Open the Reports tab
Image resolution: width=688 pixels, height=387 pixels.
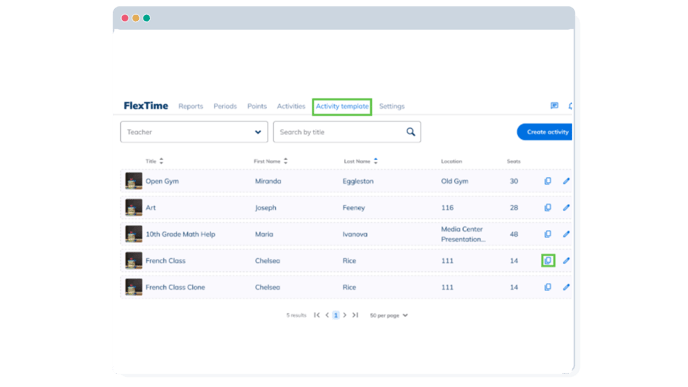point(190,106)
